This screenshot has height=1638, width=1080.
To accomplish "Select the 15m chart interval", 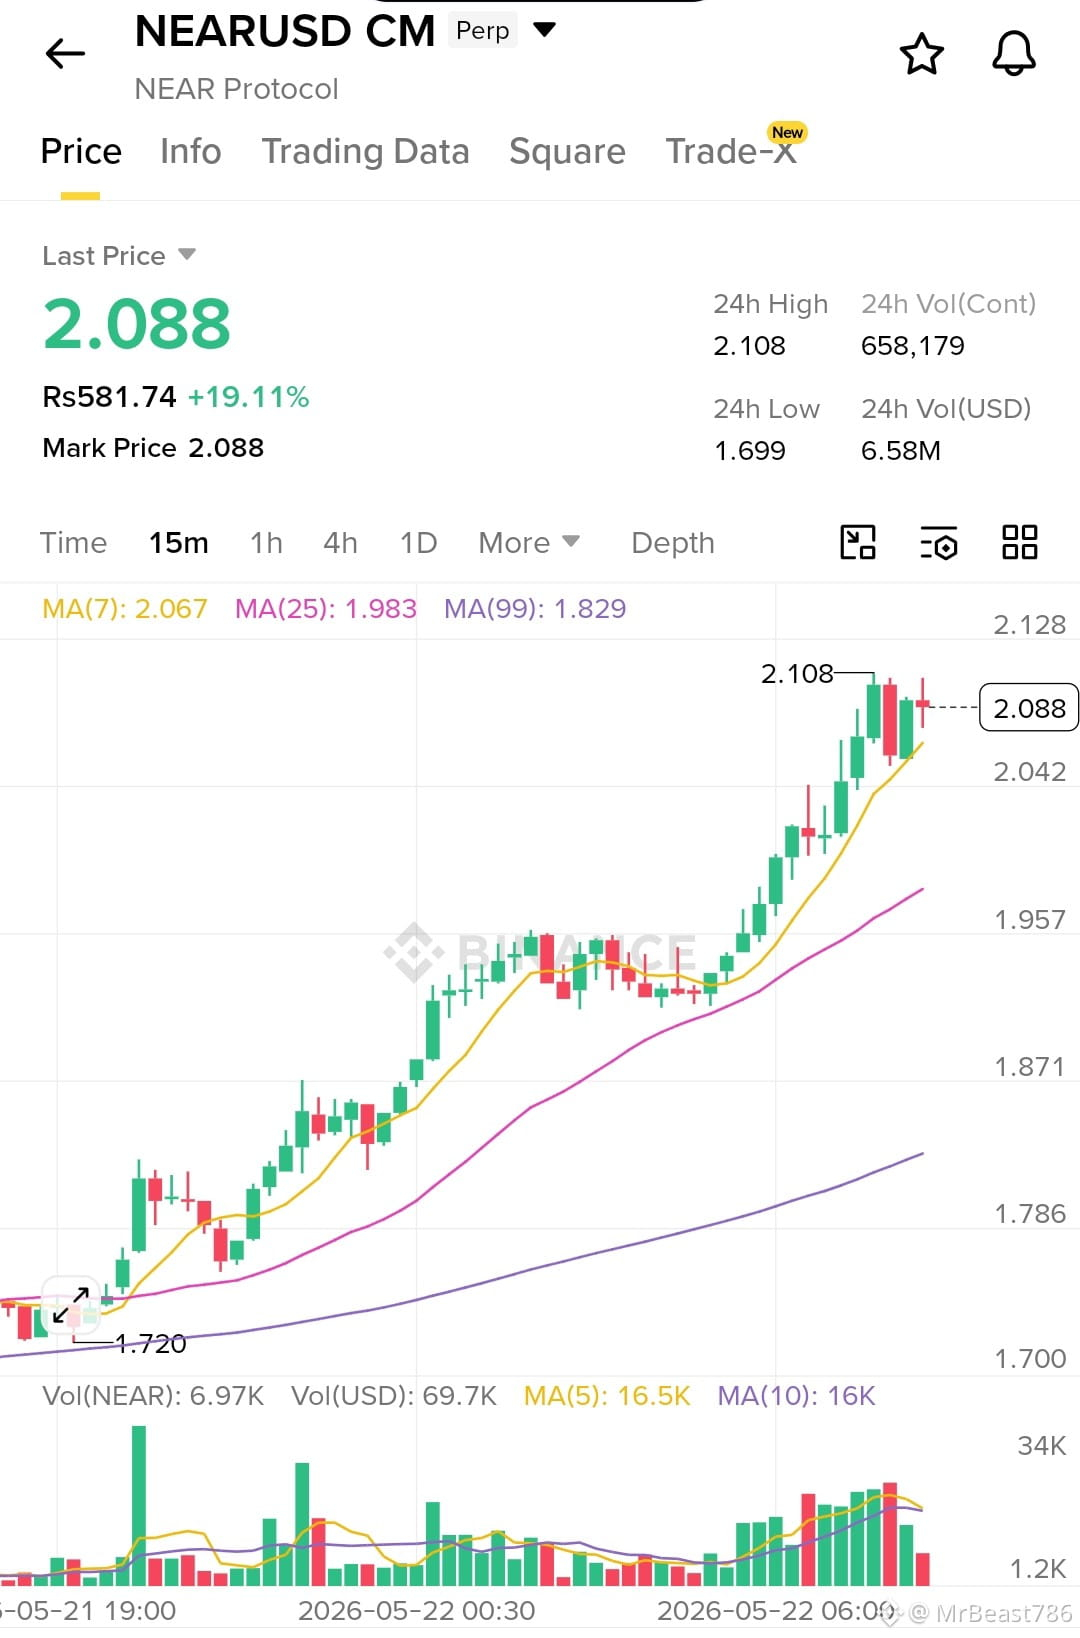I will click(x=179, y=543).
